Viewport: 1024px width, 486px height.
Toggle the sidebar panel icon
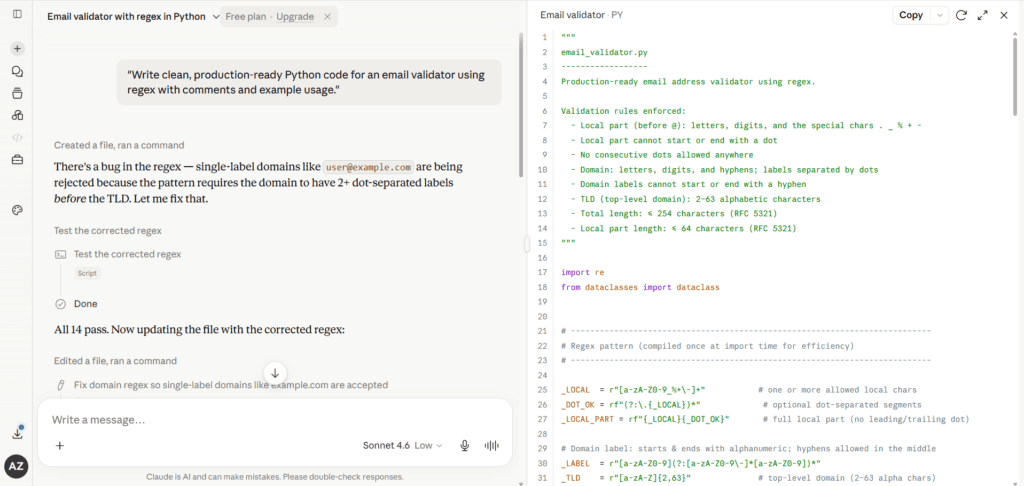click(x=18, y=14)
